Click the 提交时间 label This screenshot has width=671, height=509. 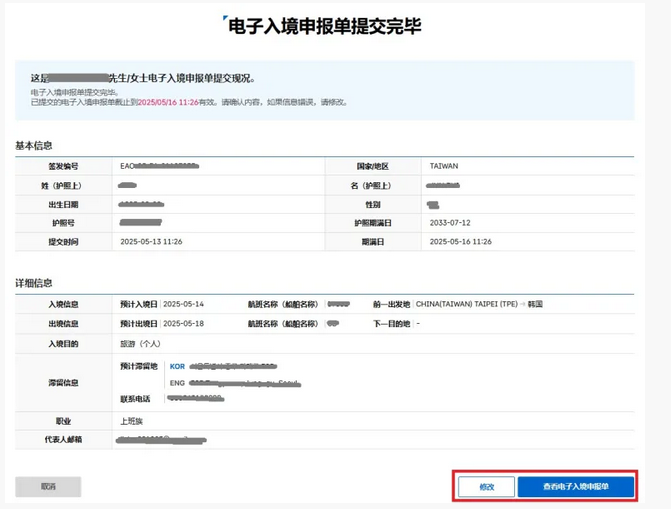[x=63, y=242]
